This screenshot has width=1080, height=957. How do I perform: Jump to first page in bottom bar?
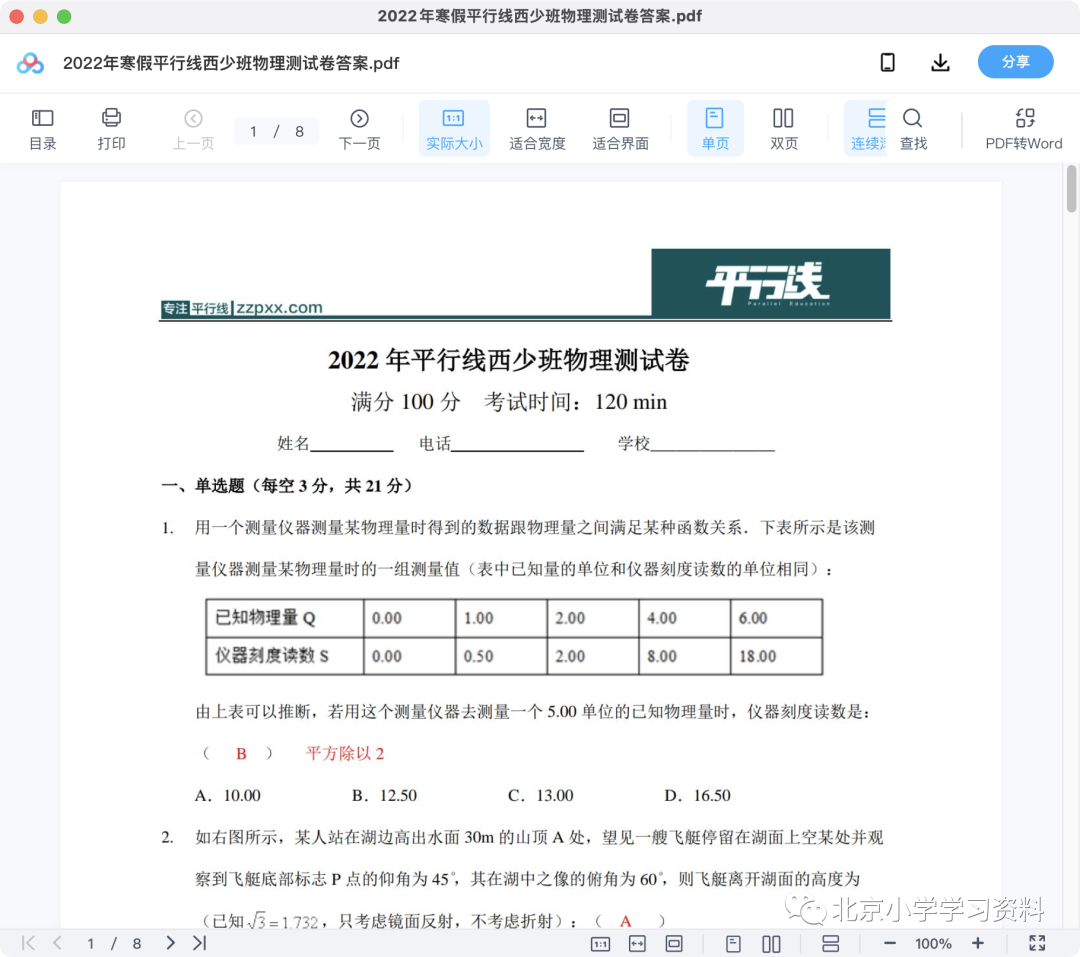pyautogui.click(x=28, y=943)
